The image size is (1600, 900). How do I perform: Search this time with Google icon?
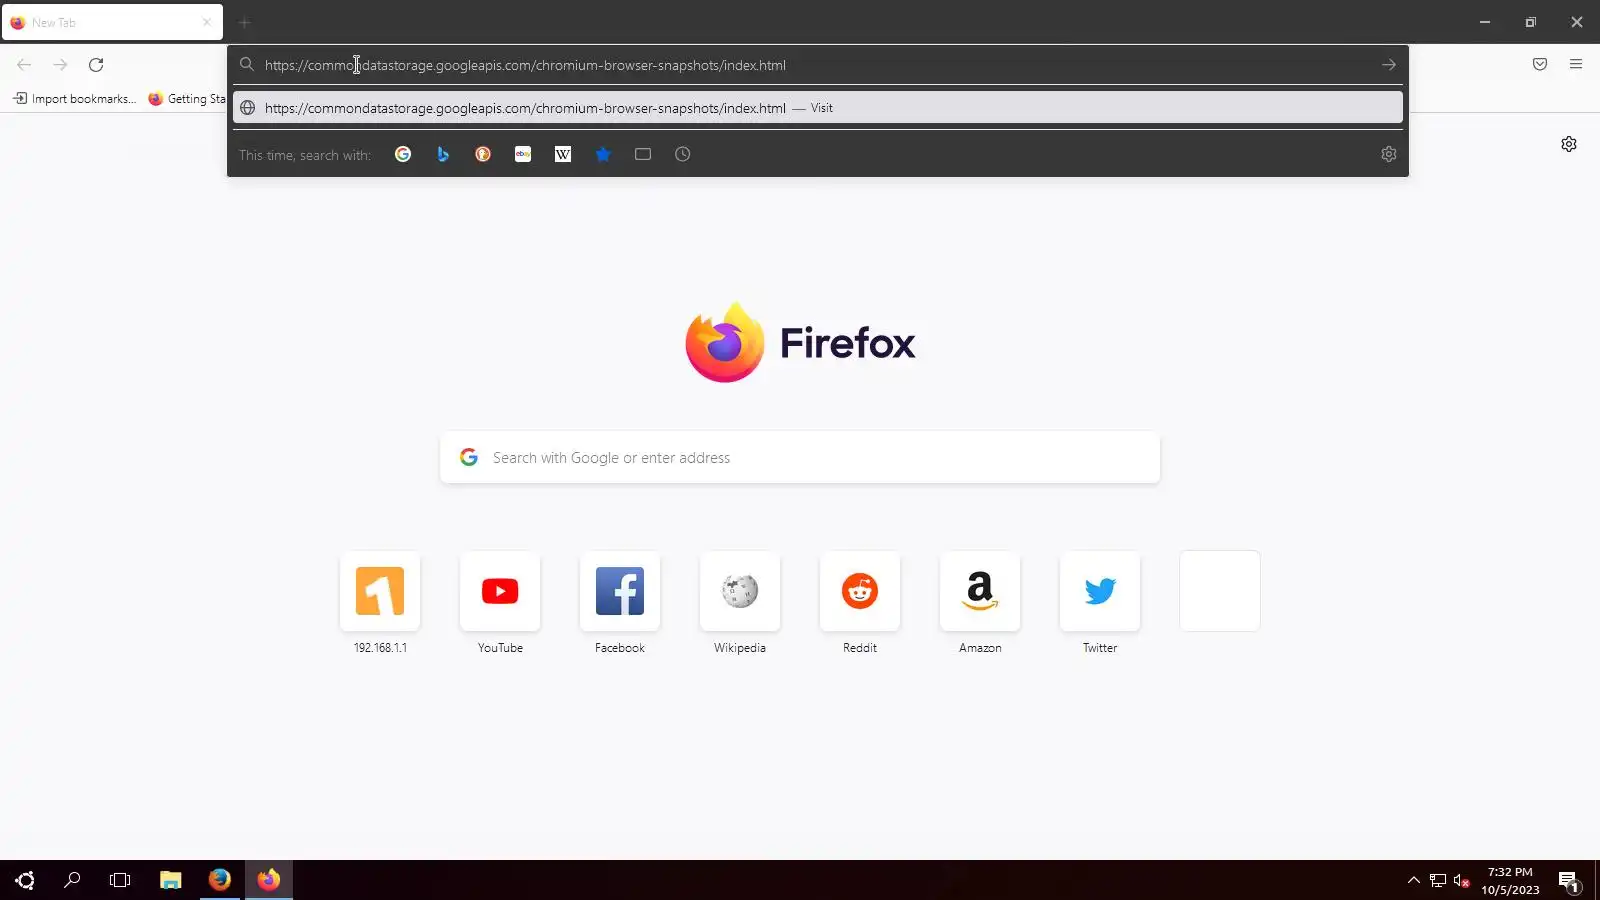(403, 154)
